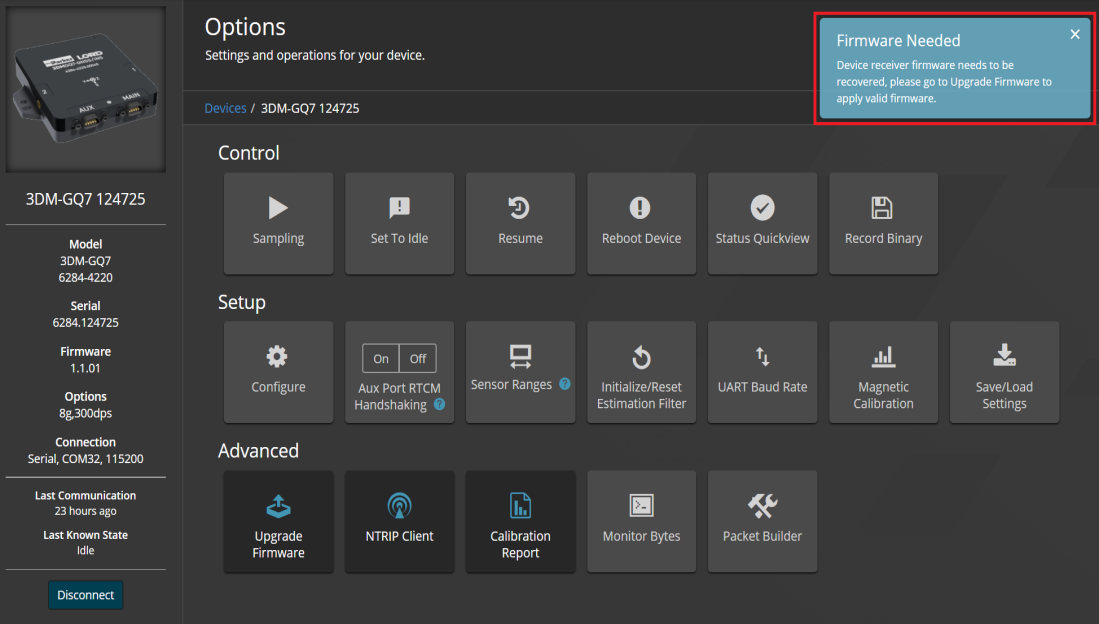Click the model number '6284-4220'
Image resolution: width=1099 pixels, height=624 pixels.
[x=86, y=278]
